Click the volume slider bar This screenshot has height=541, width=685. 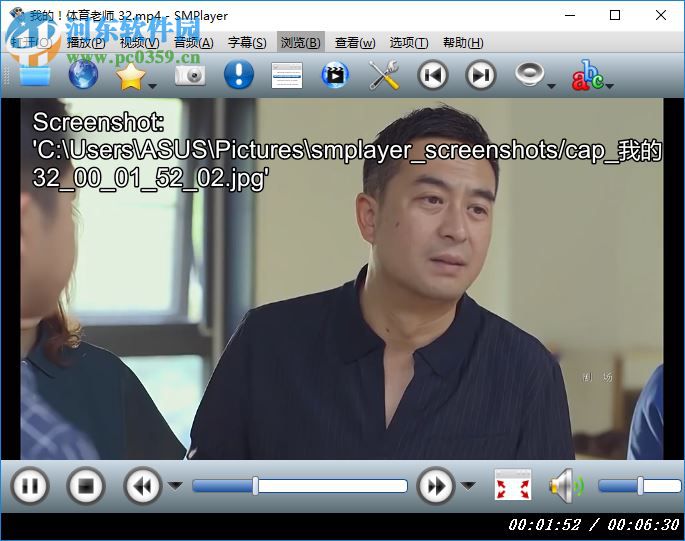[x=634, y=486]
